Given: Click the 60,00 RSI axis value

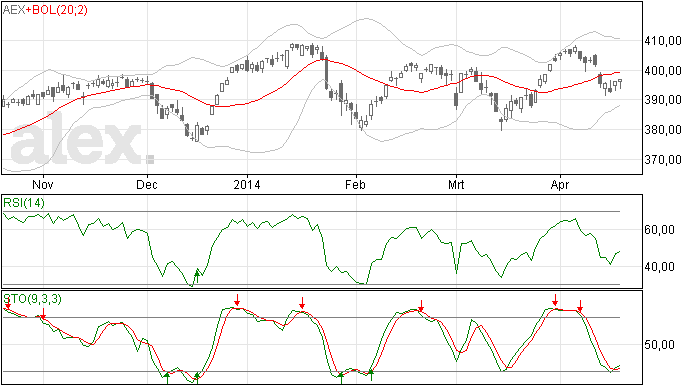Looking at the screenshot, I should [660, 230].
